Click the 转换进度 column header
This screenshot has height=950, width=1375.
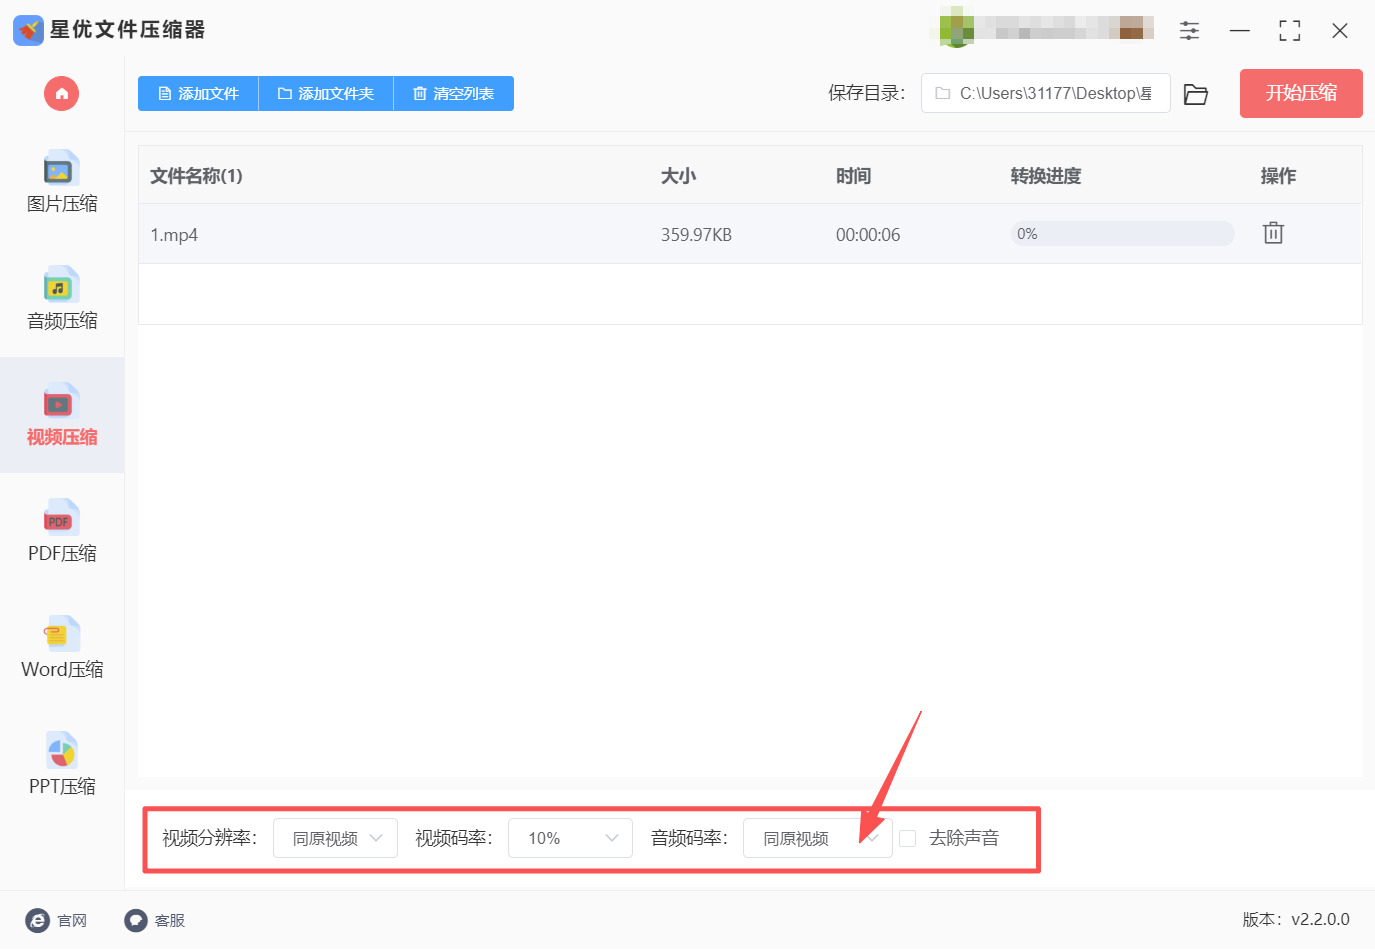[x=1045, y=176]
